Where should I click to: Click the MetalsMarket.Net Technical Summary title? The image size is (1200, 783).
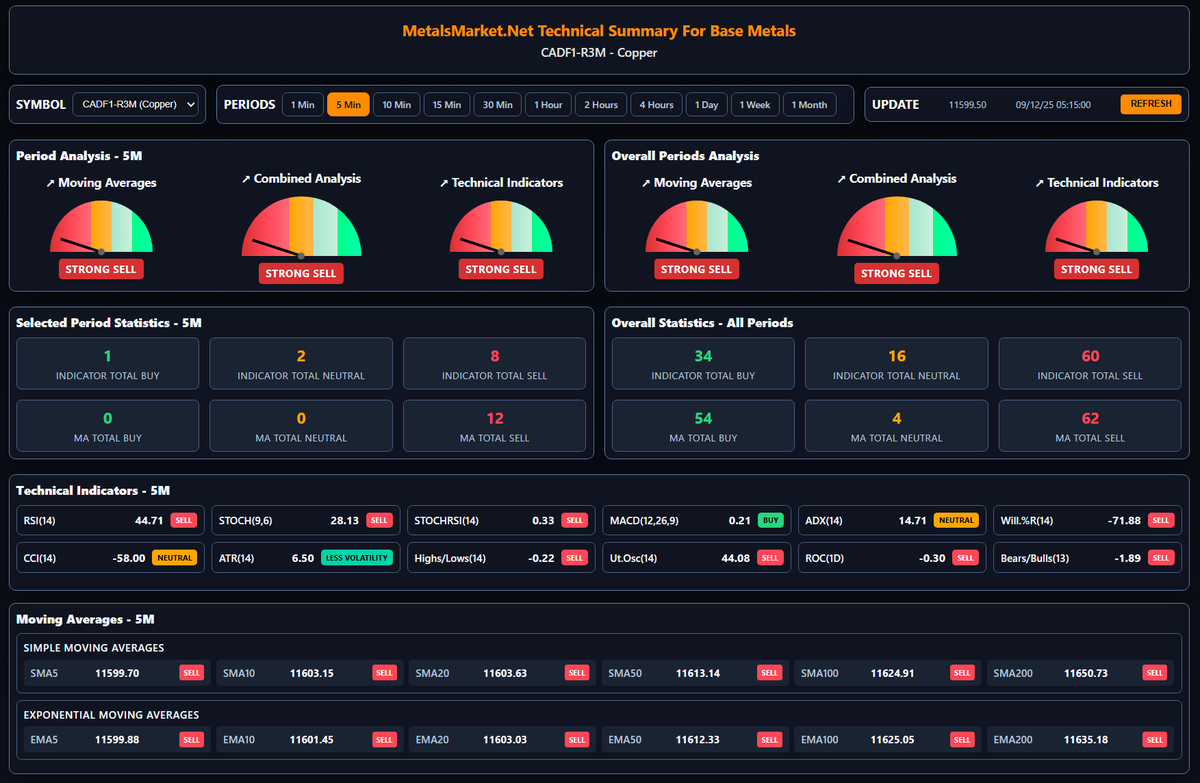click(x=599, y=31)
